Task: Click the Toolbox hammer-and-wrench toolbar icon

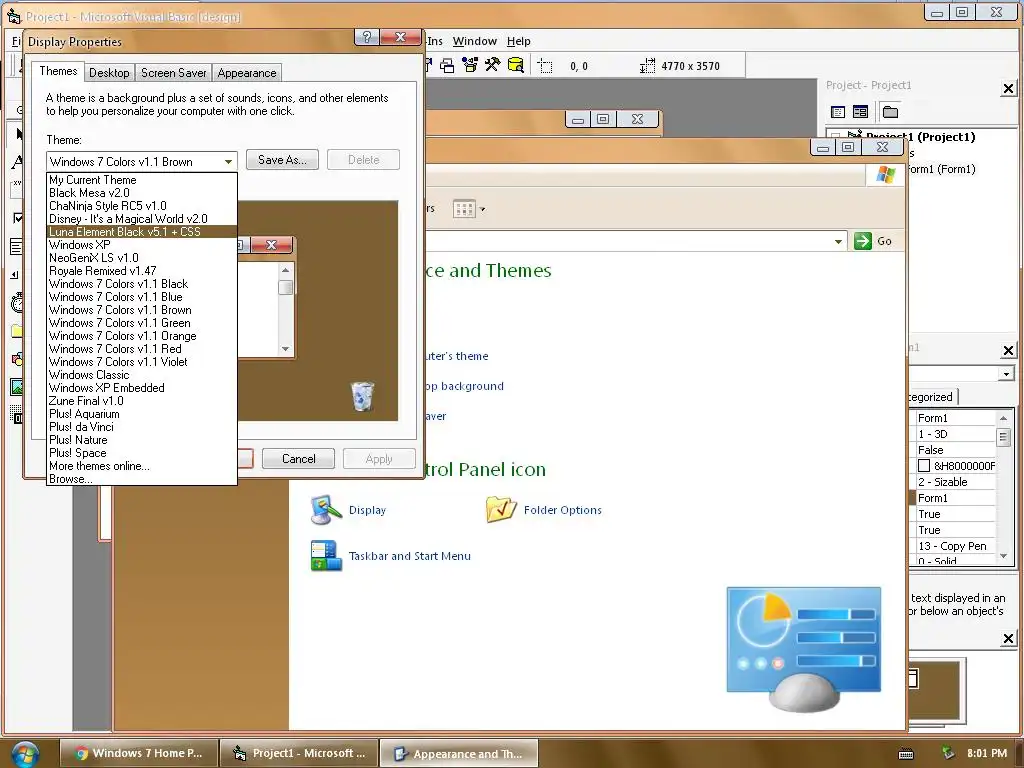Action: pos(492,65)
